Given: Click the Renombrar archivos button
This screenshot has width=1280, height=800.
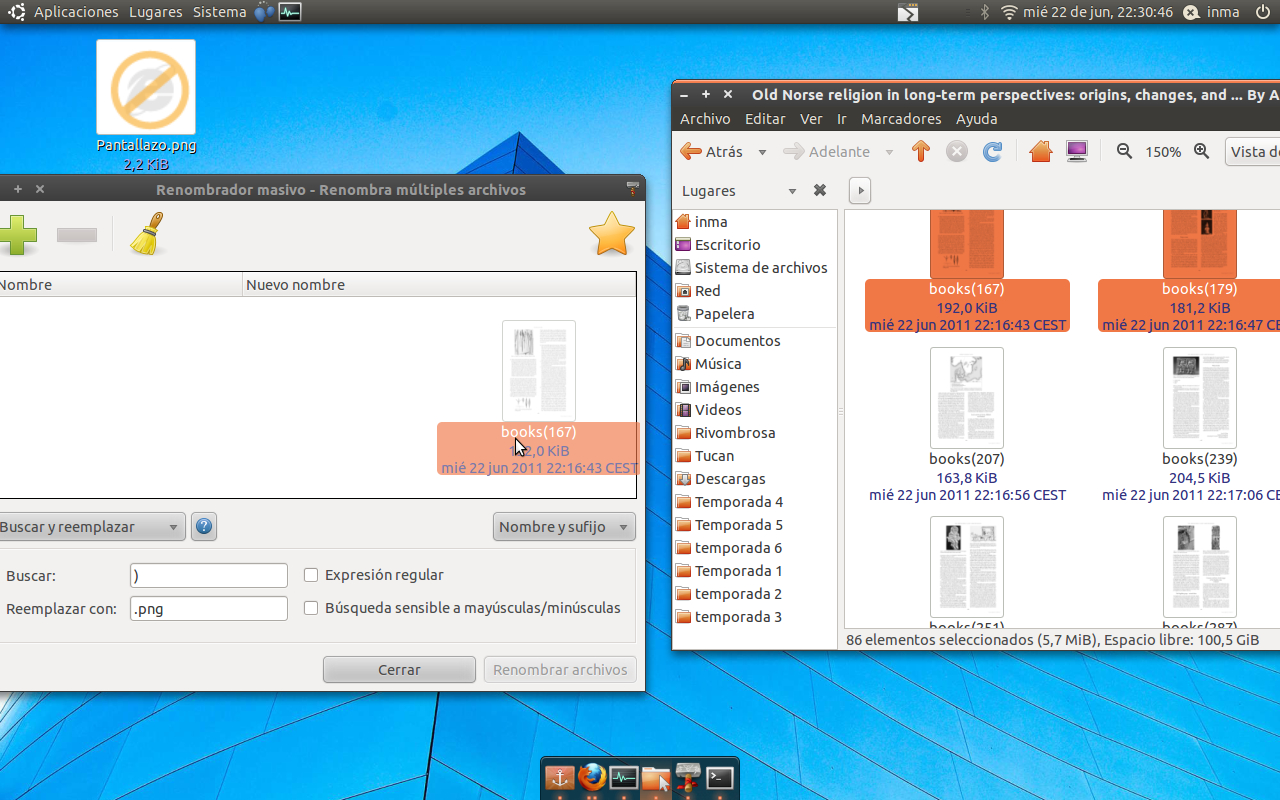Looking at the screenshot, I should (x=560, y=669).
